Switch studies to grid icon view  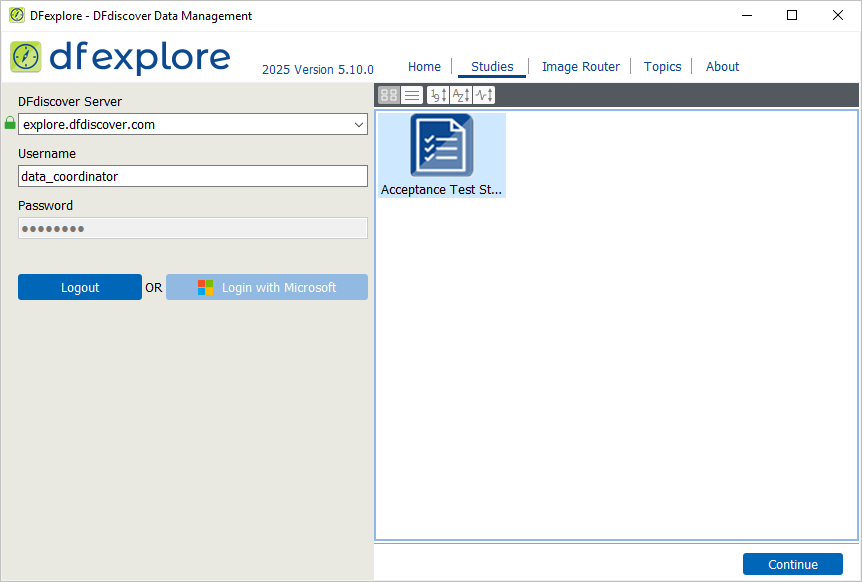389,95
